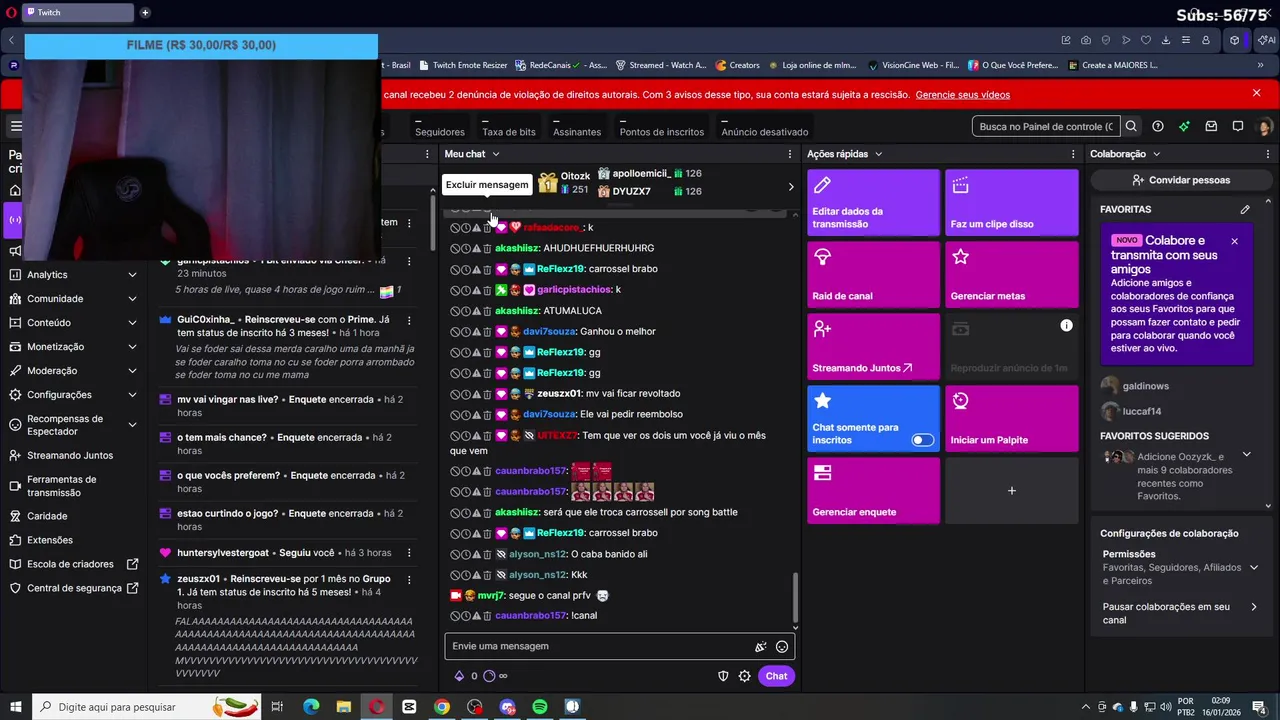This screenshot has width=1280, height=720.
Task: Click the purple Chat send button
Action: click(777, 676)
